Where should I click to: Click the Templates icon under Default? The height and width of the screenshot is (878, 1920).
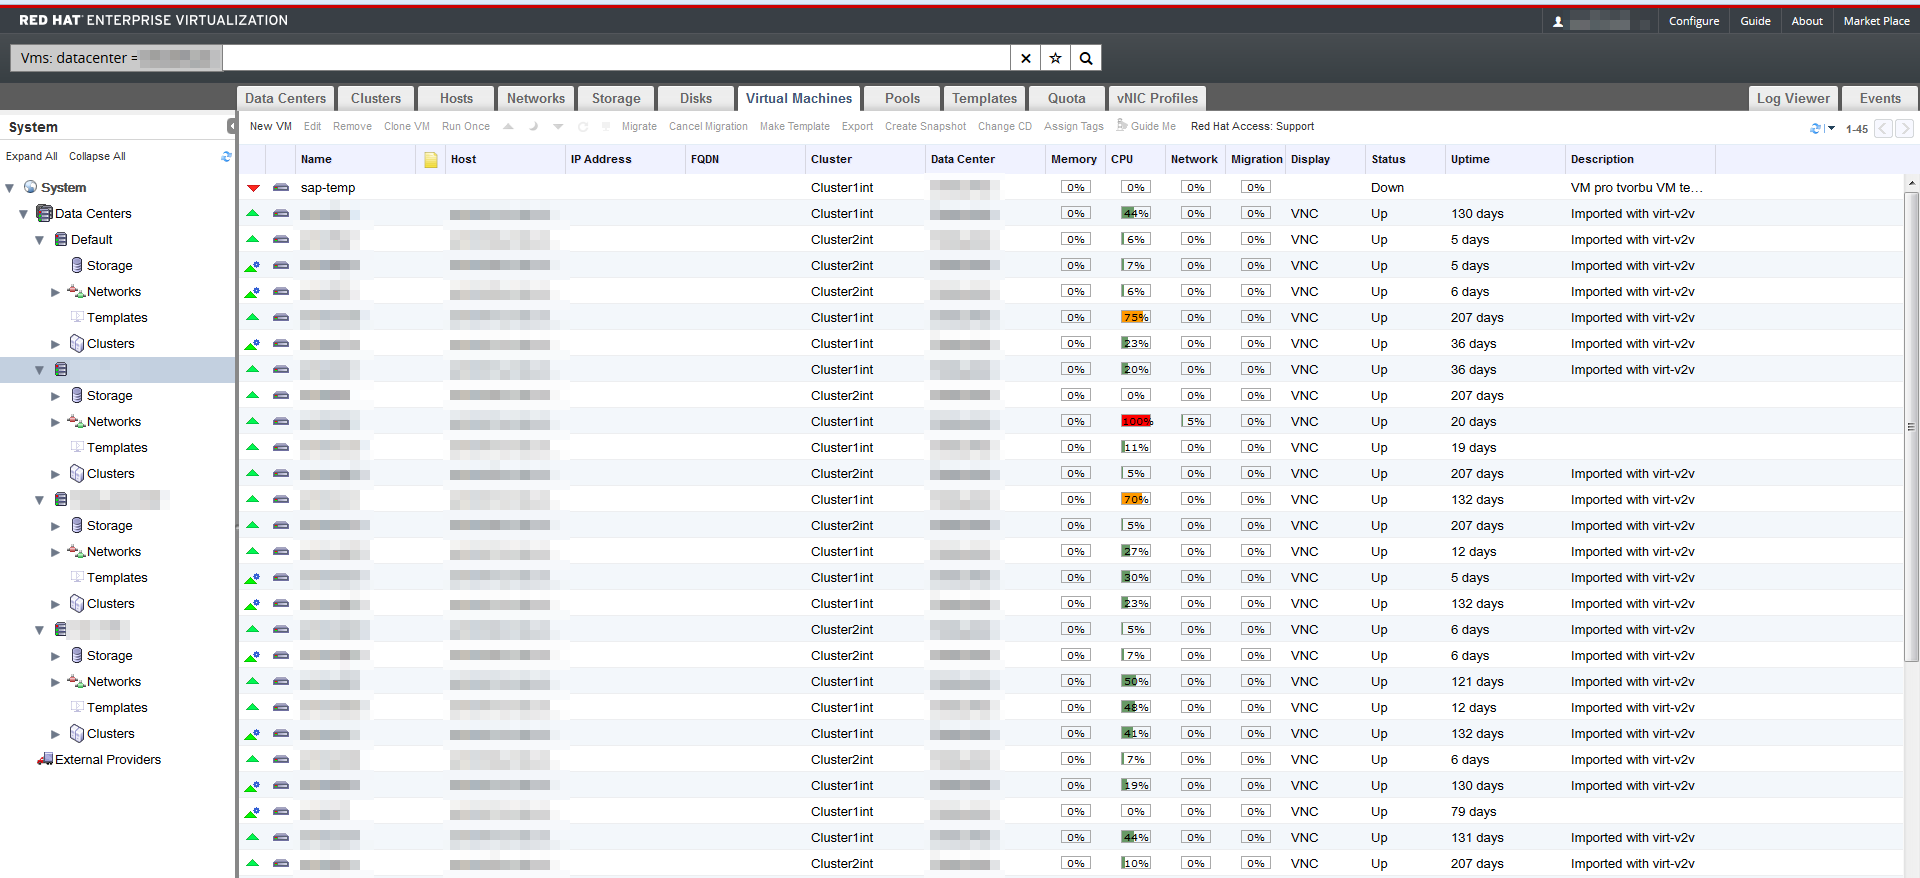pyautogui.click(x=77, y=317)
